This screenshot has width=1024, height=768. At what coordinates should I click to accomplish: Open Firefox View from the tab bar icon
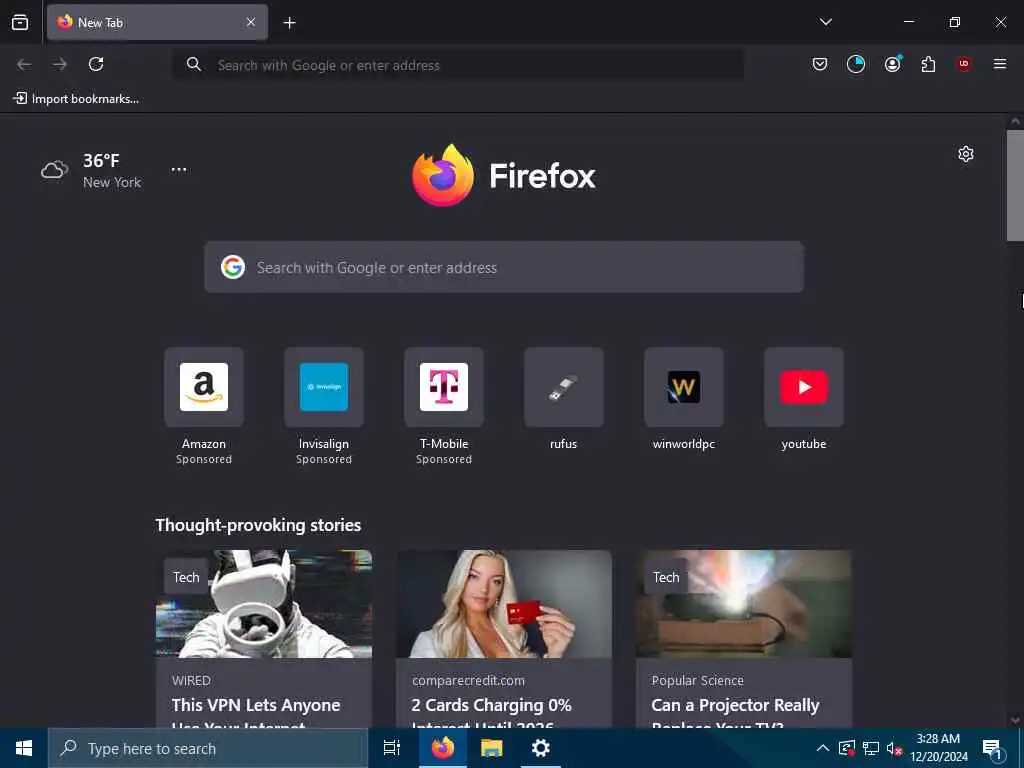20,22
